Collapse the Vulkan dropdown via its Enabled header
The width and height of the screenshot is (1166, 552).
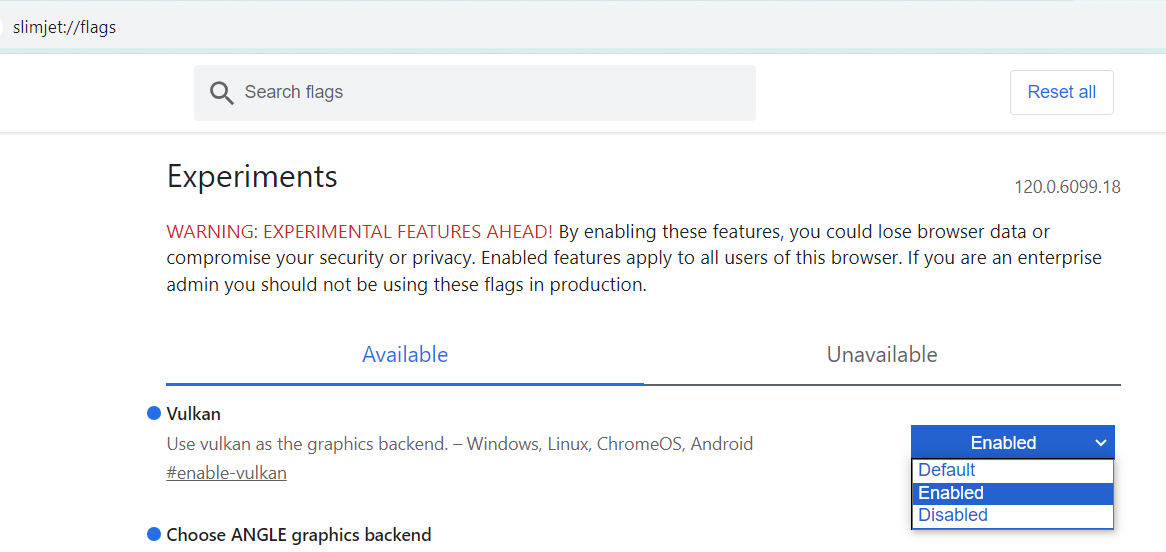(1003, 443)
